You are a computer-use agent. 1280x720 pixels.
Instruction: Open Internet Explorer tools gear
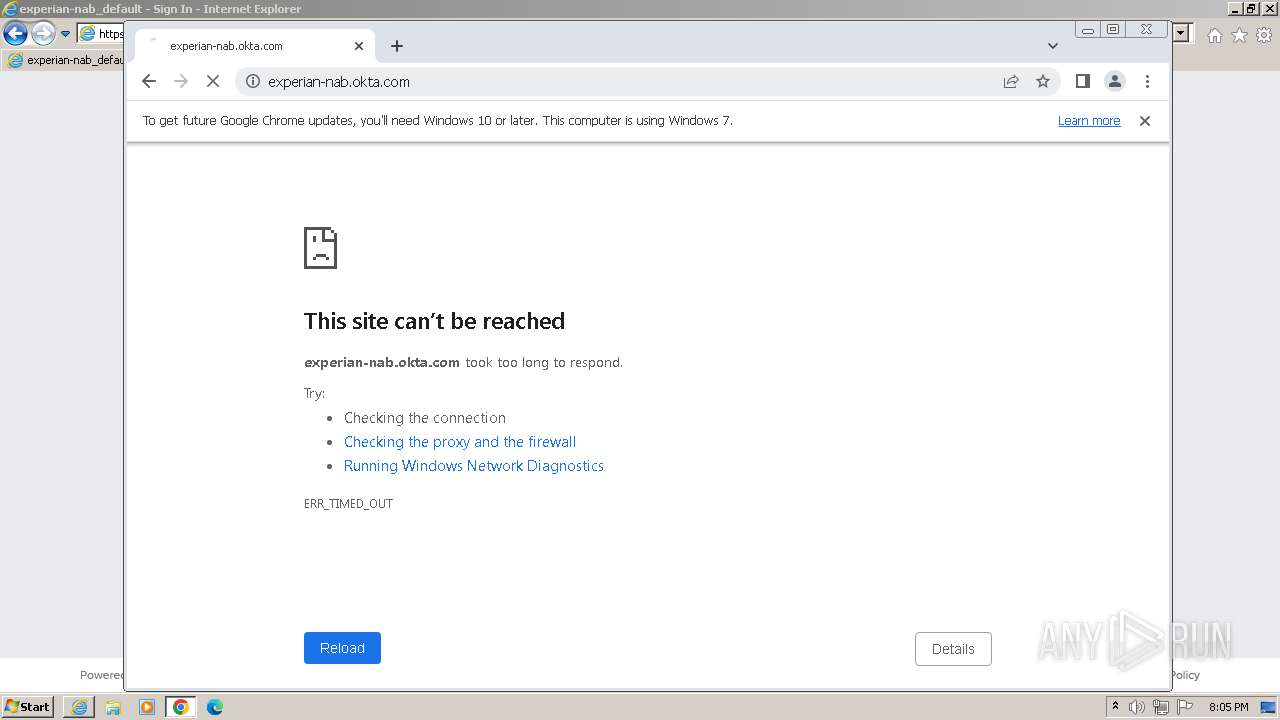(x=1264, y=35)
